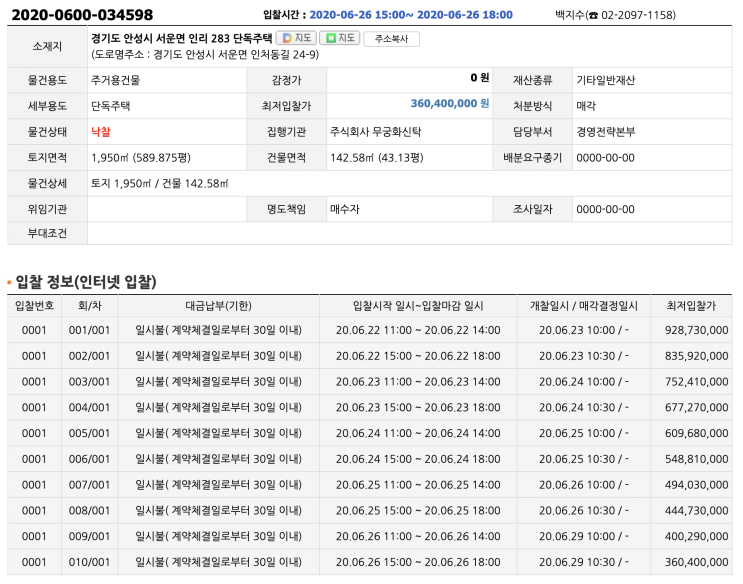Click the 입찰번호 column header

[34, 306]
